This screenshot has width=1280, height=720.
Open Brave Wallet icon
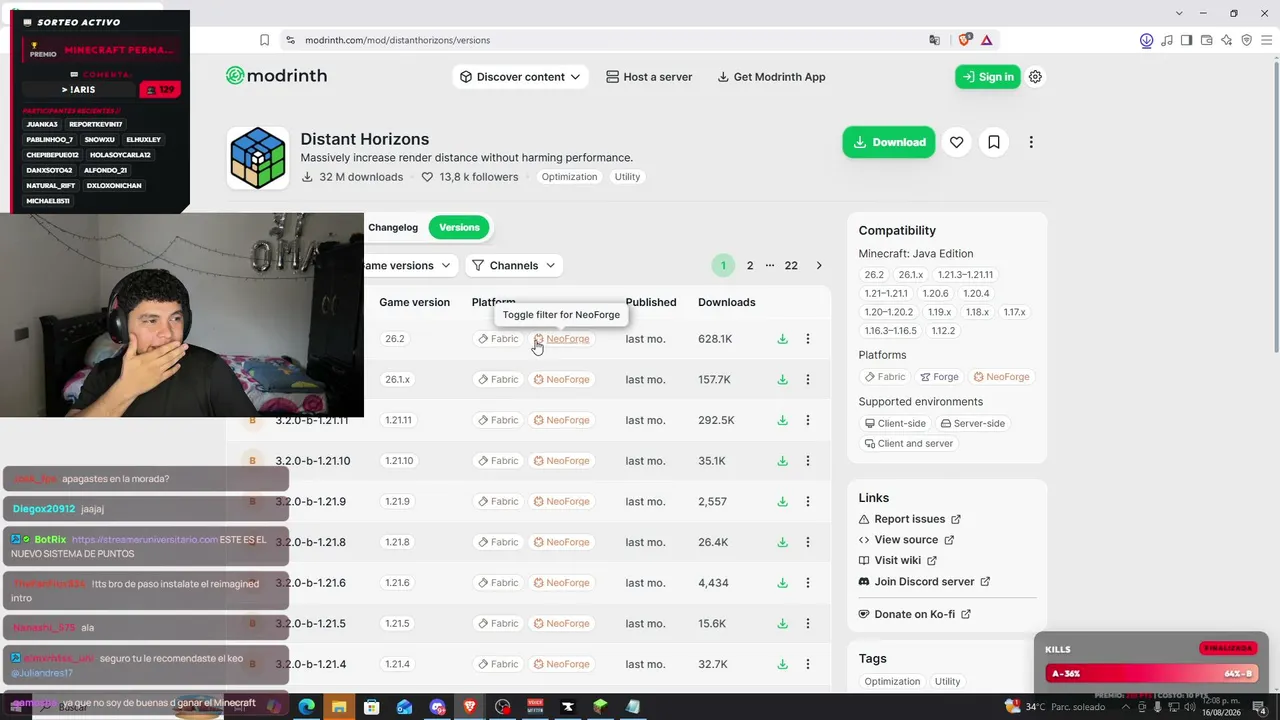point(1206,40)
